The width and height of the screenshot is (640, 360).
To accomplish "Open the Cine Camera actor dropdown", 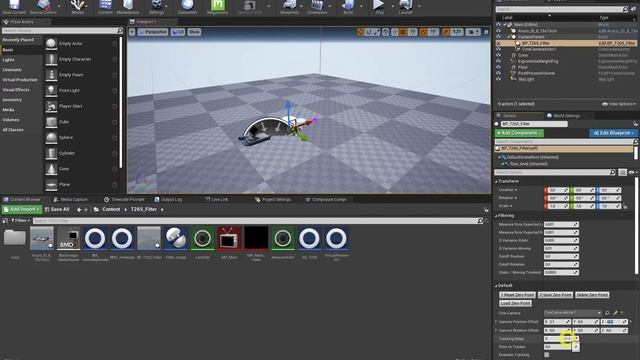I will click(573, 313).
